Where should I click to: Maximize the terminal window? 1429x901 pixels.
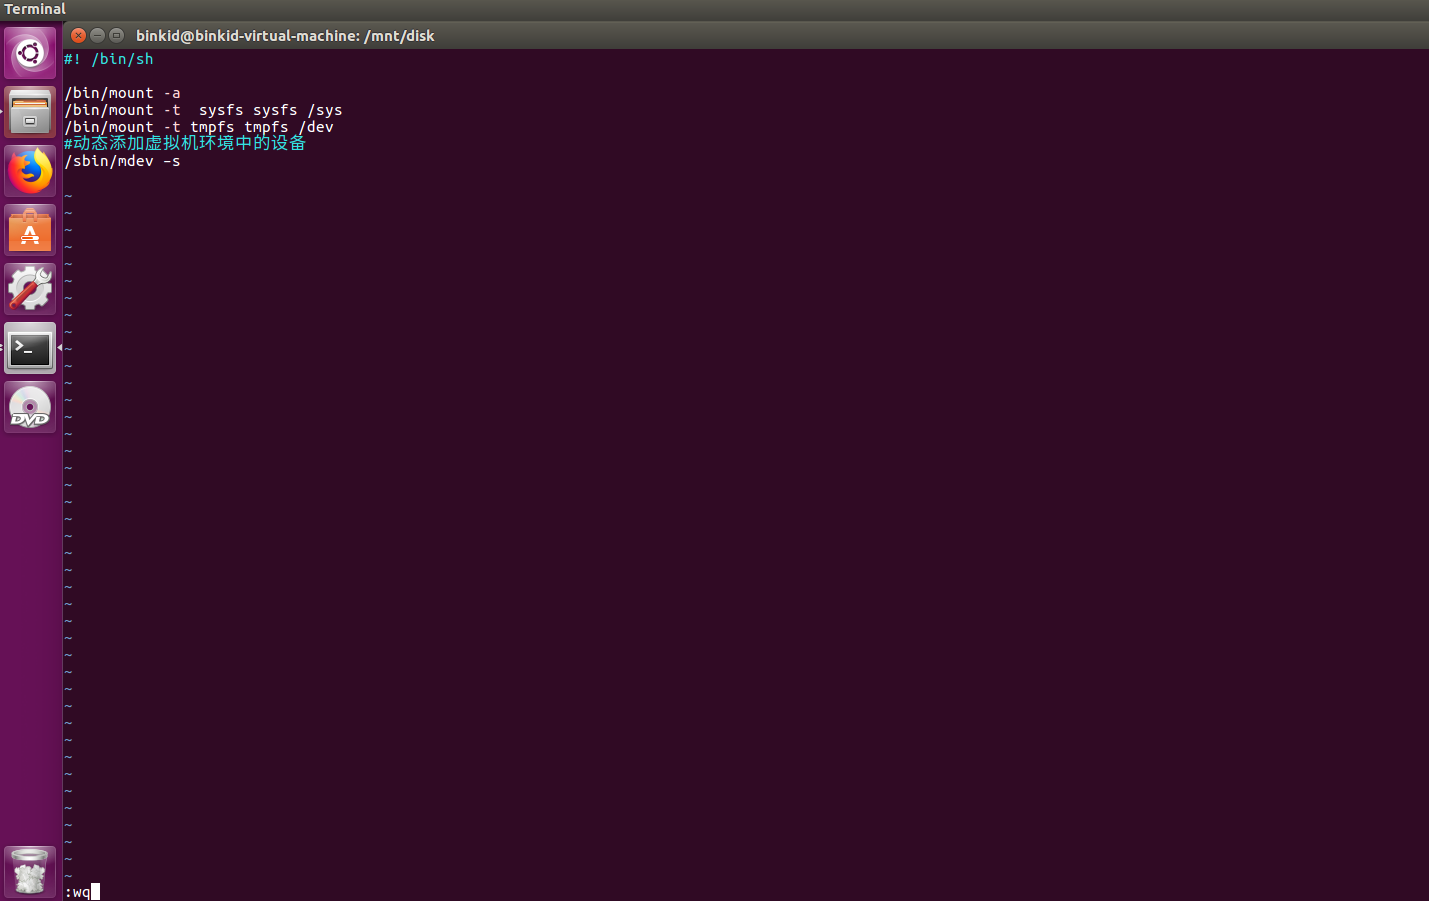point(116,35)
